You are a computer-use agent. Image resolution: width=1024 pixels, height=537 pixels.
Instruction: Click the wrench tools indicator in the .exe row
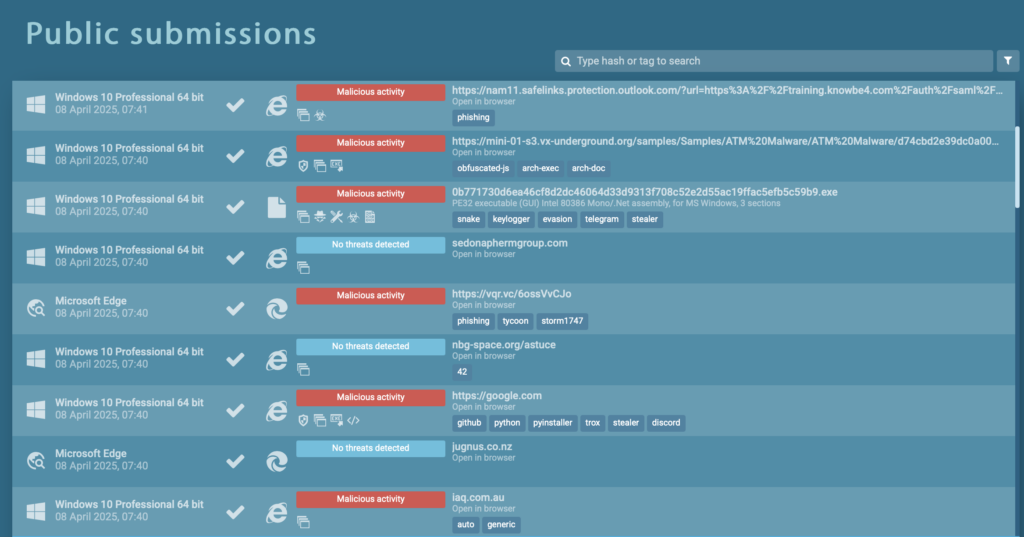click(336, 217)
